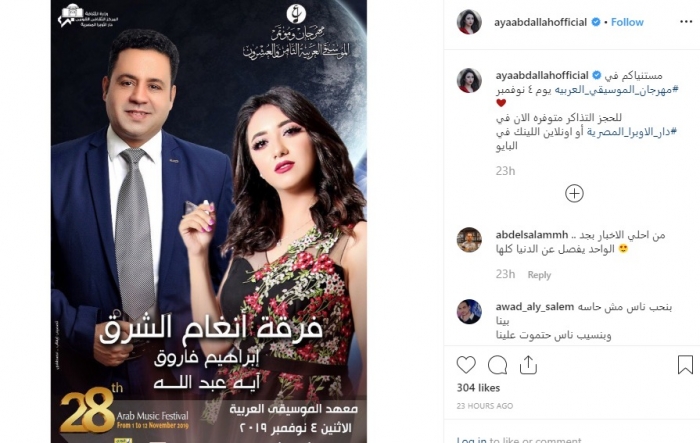
Task: Reply to abdelsalammh's comment
Action: click(x=539, y=275)
